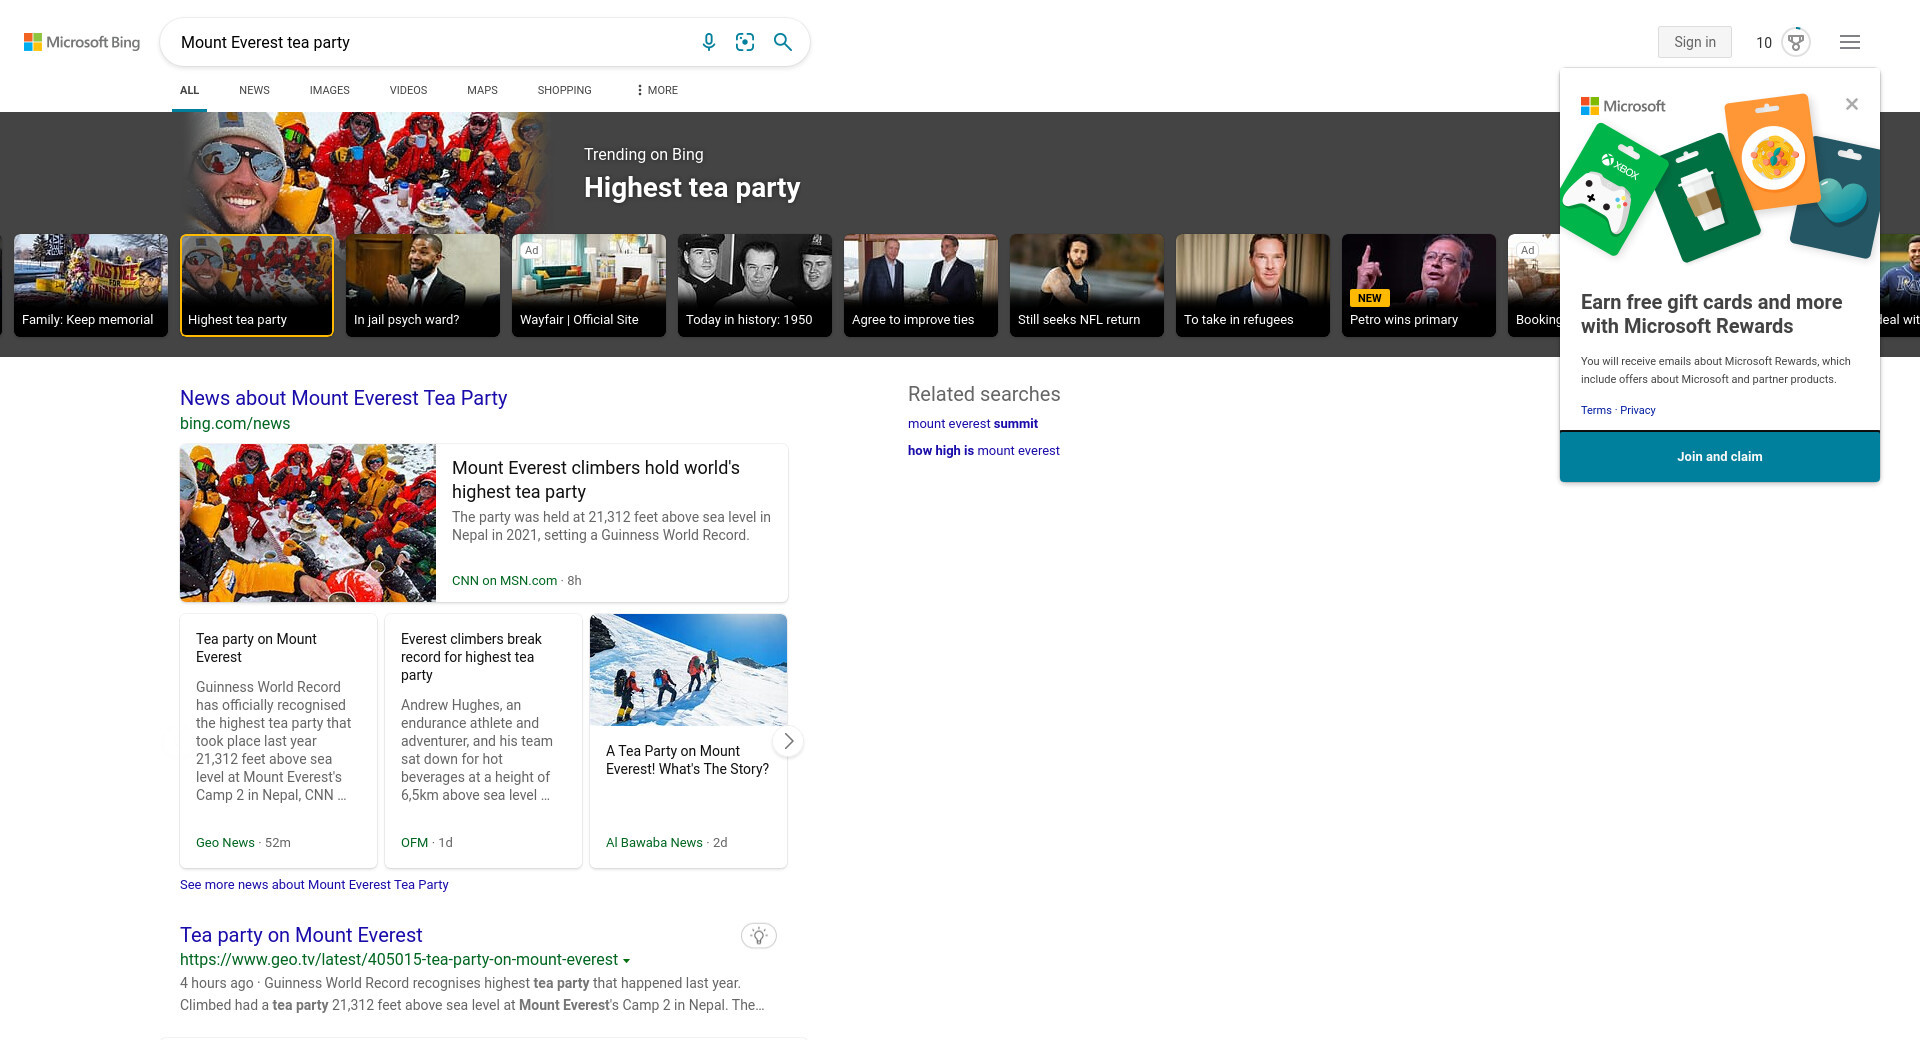Open visual search camera icon
Image resolution: width=1920 pixels, height=1040 pixels.
(x=745, y=42)
